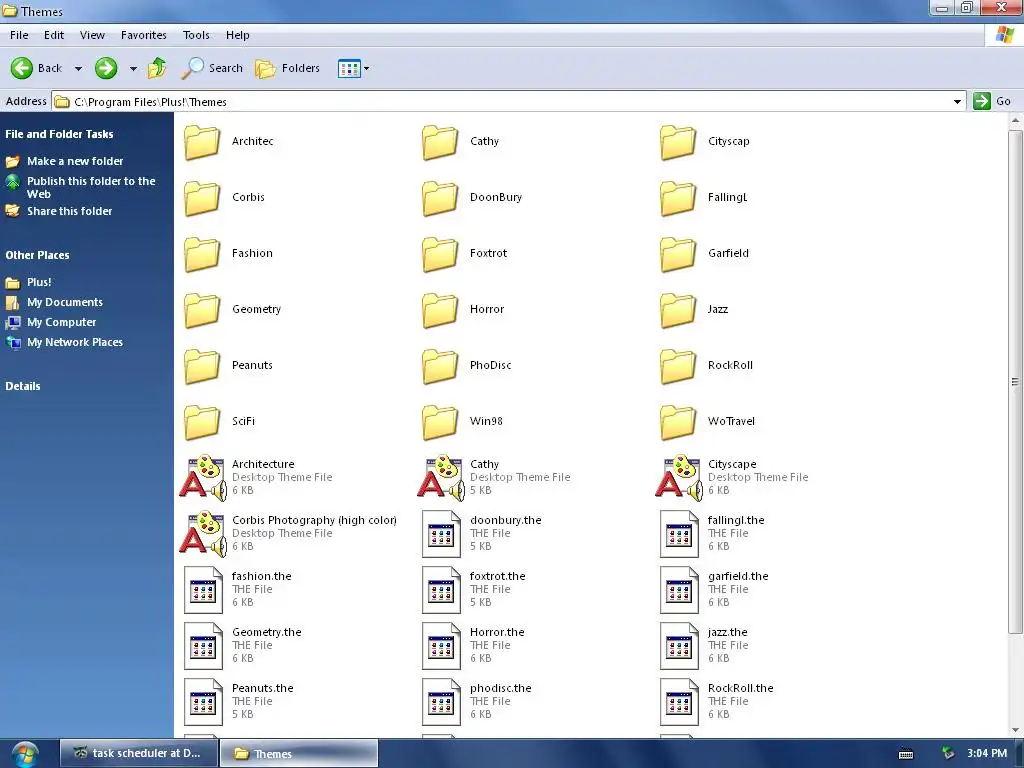Collapse the File and Folder Tasks header
The image size is (1024, 768).
pos(59,134)
